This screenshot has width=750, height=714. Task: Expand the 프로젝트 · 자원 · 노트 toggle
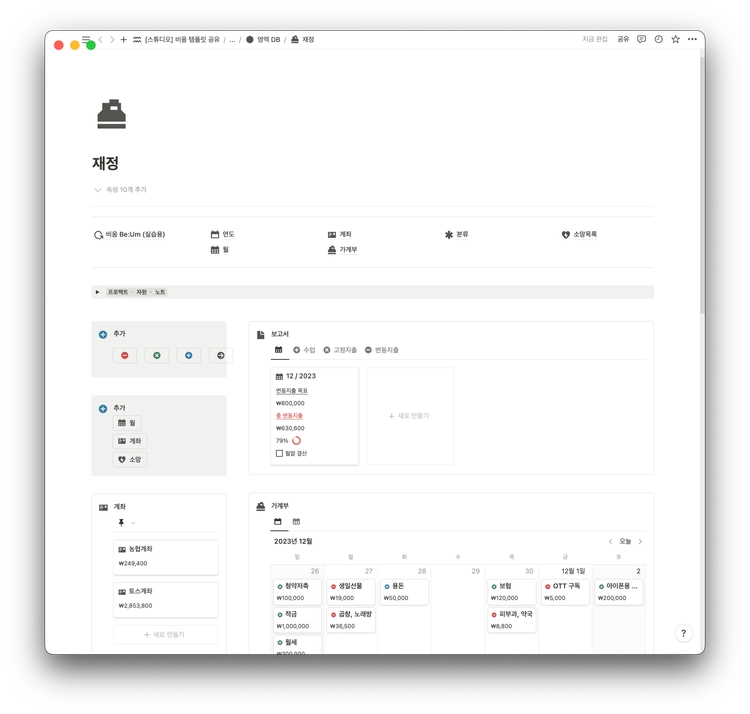click(x=98, y=292)
